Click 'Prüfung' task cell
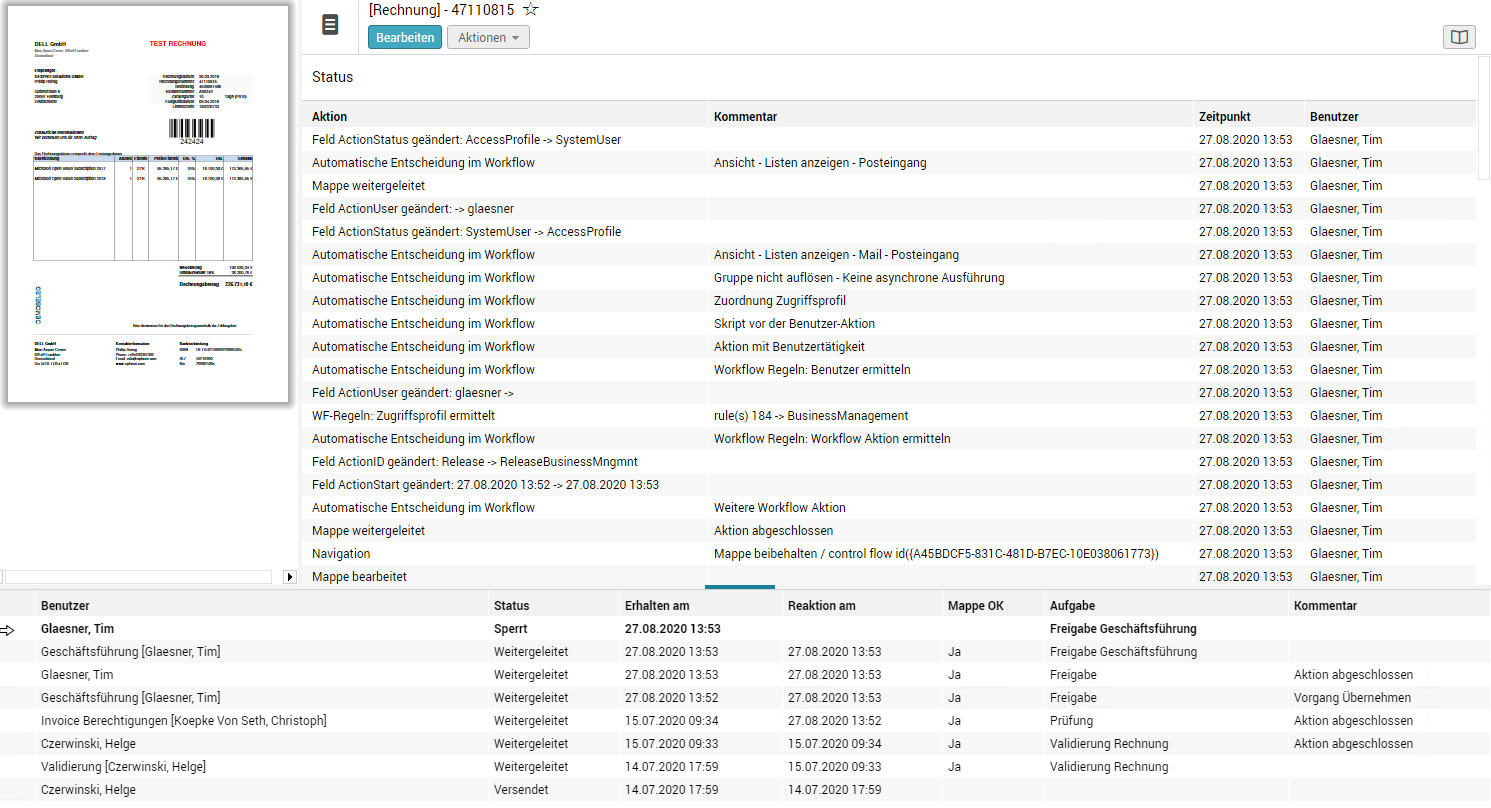The image size is (1491, 808). click(x=1071, y=721)
